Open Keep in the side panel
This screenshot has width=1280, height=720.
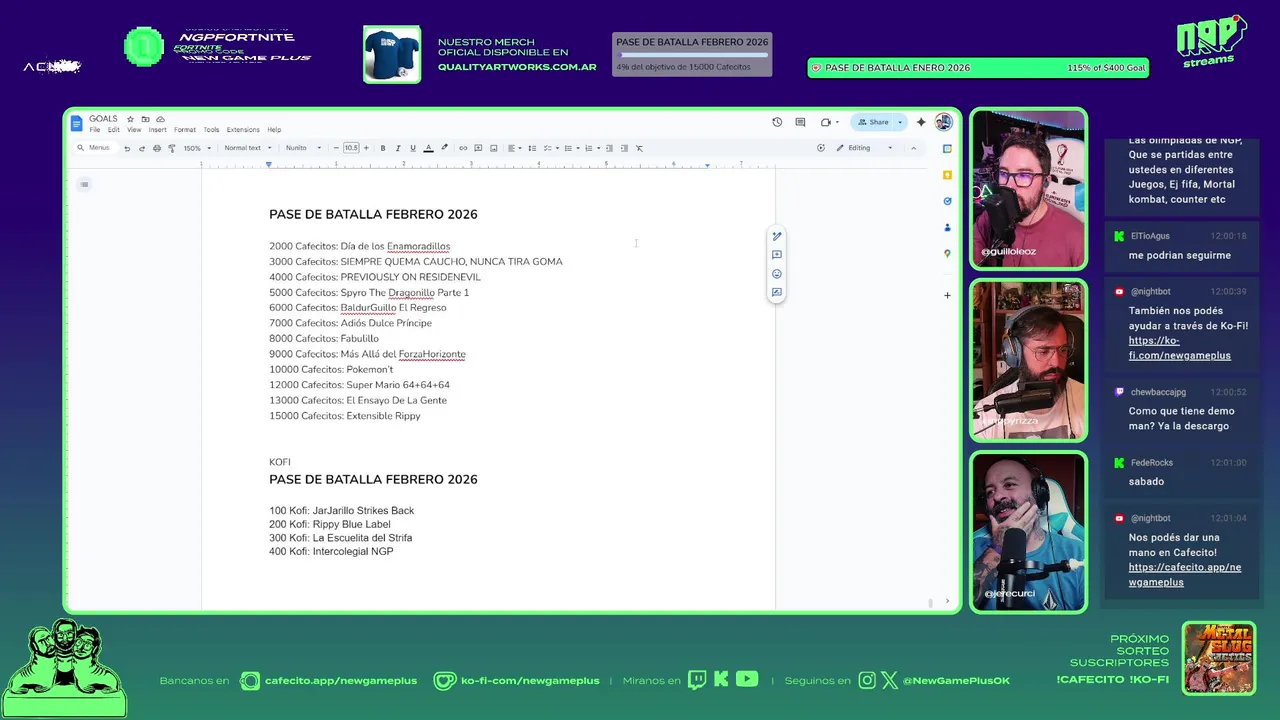click(947, 175)
